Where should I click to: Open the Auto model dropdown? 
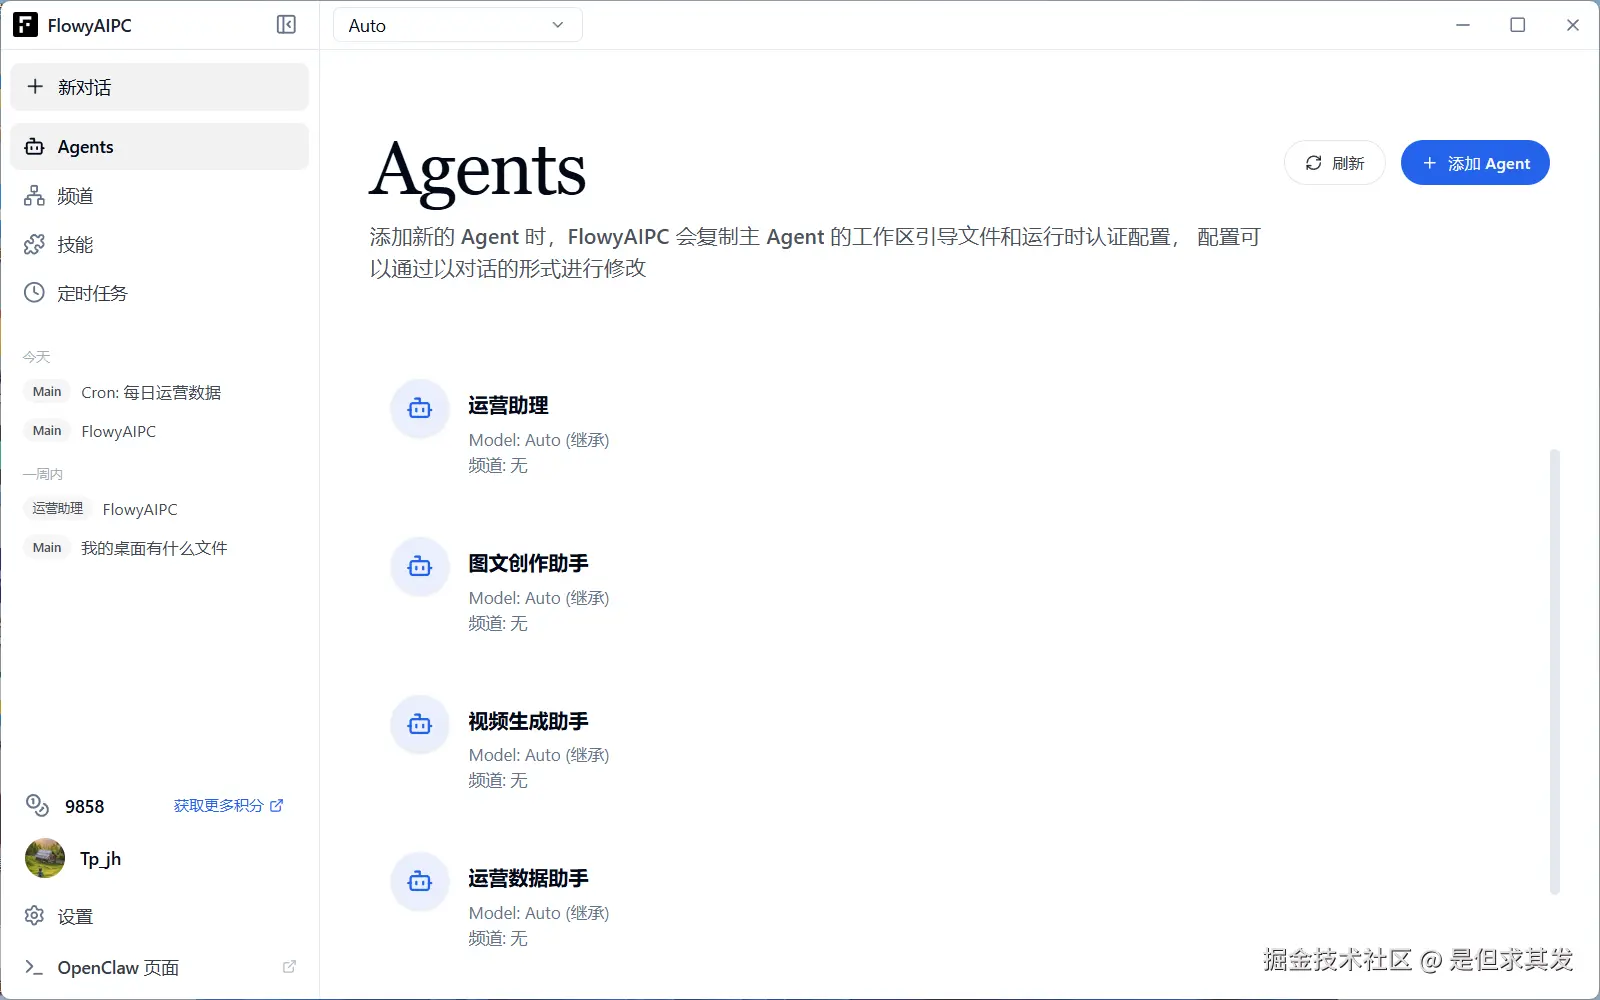point(457,24)
